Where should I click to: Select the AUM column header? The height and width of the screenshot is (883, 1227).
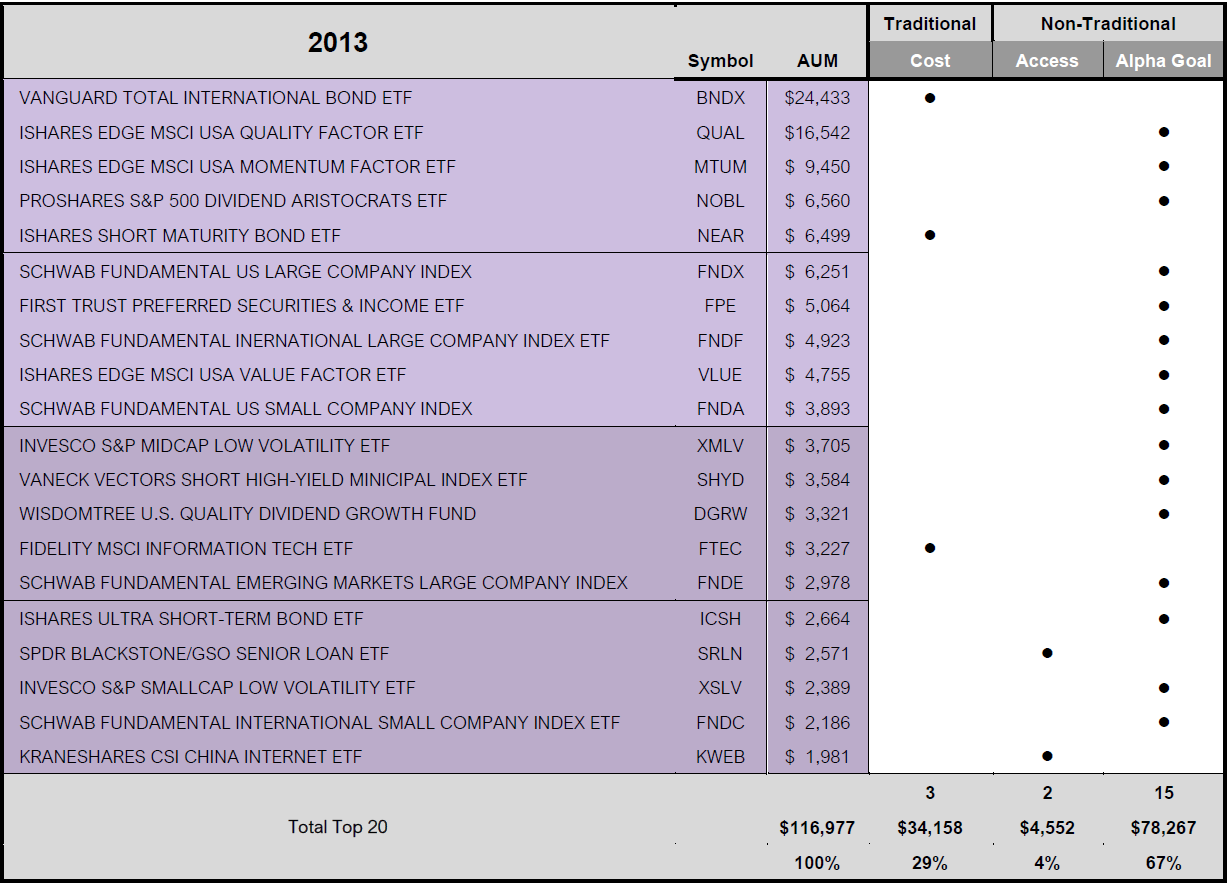[x=817, y=61]
